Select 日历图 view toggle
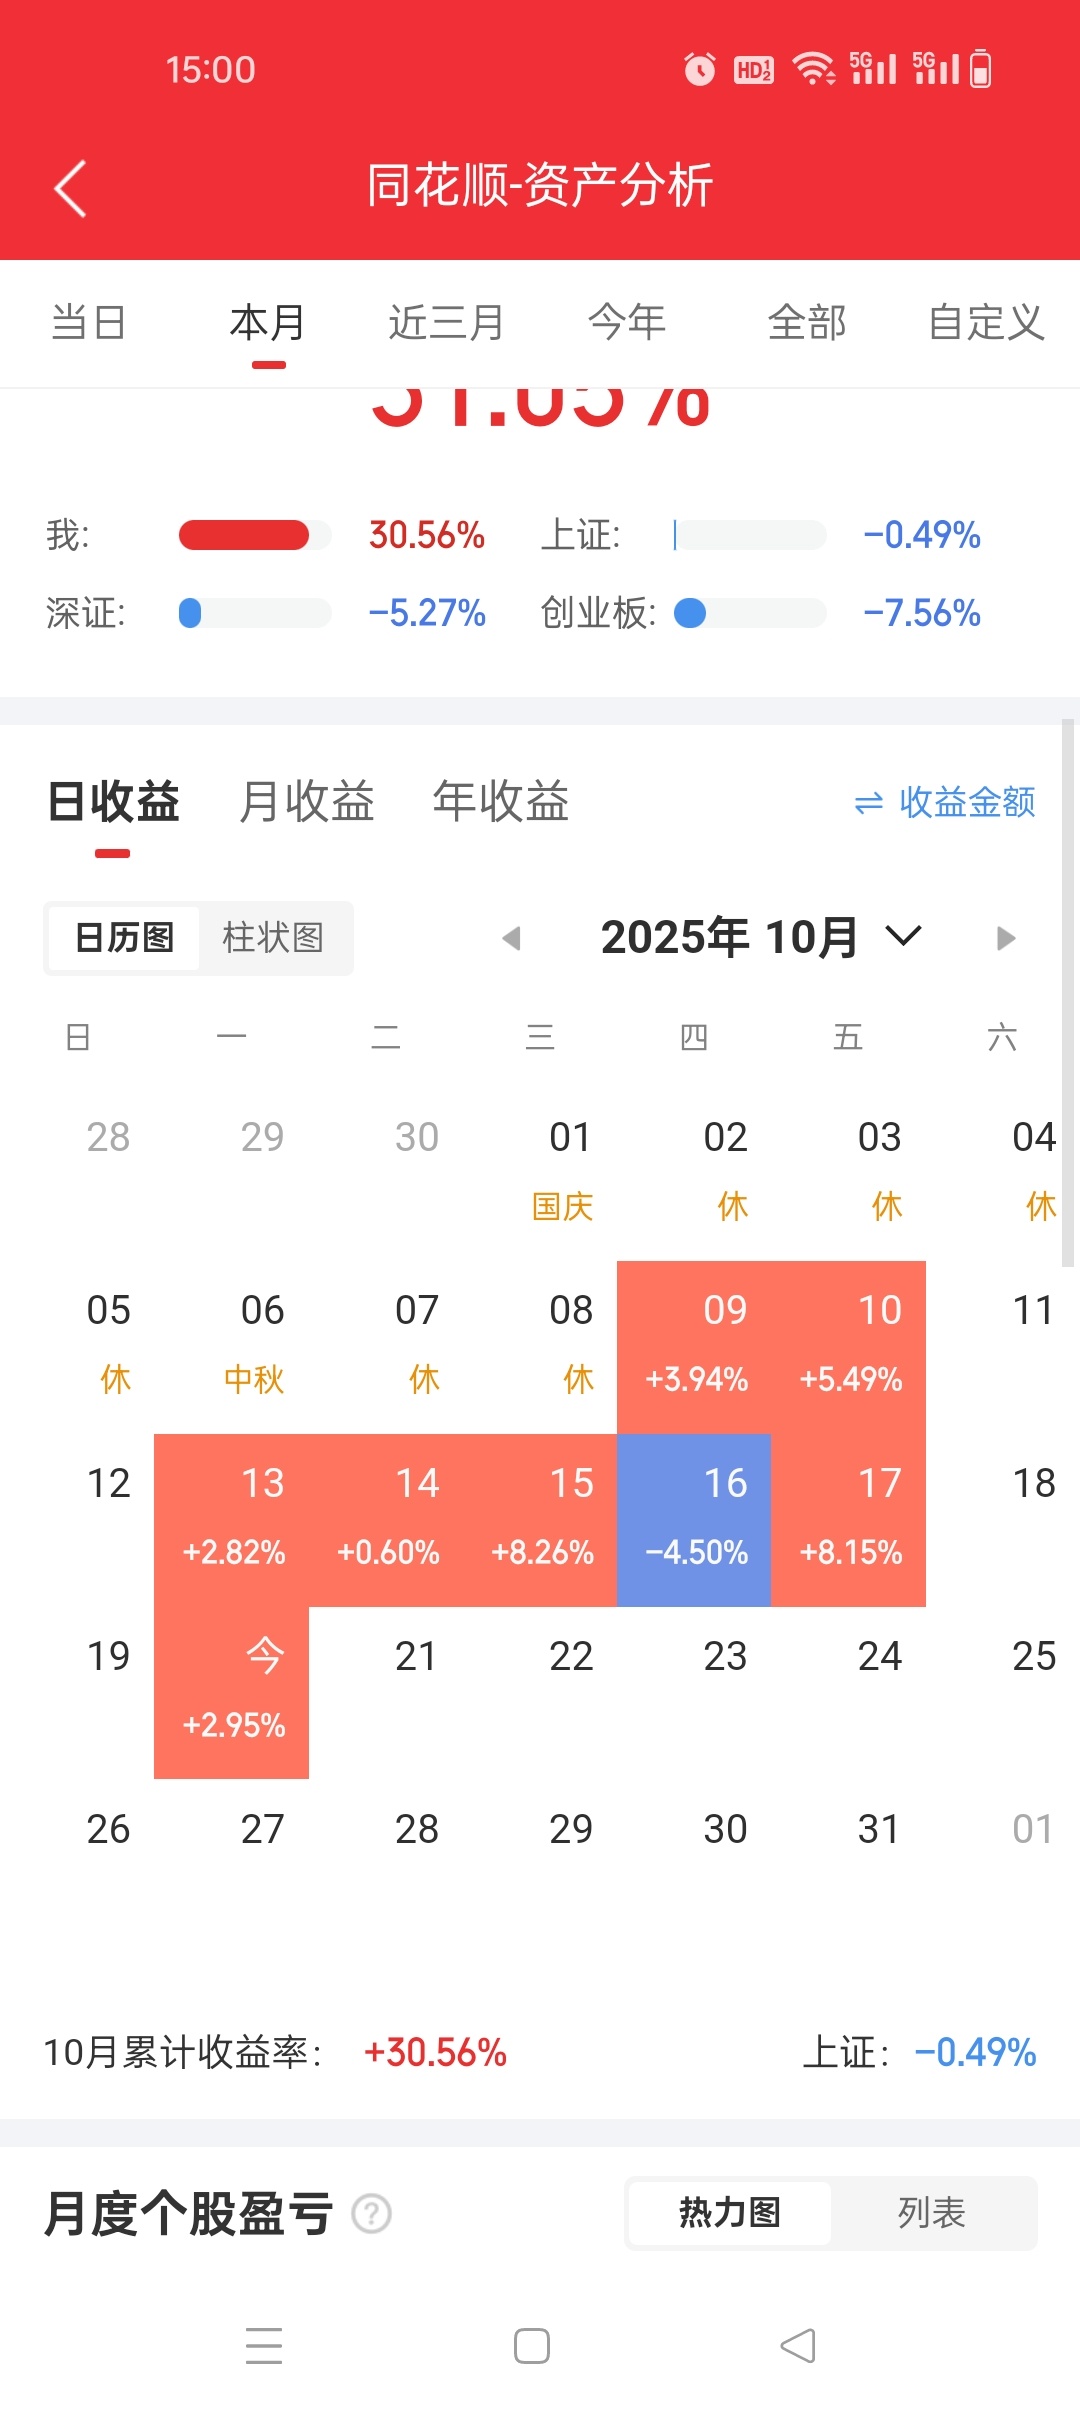This screenshot has width=1080, height=2412. (x=125, y=938)
